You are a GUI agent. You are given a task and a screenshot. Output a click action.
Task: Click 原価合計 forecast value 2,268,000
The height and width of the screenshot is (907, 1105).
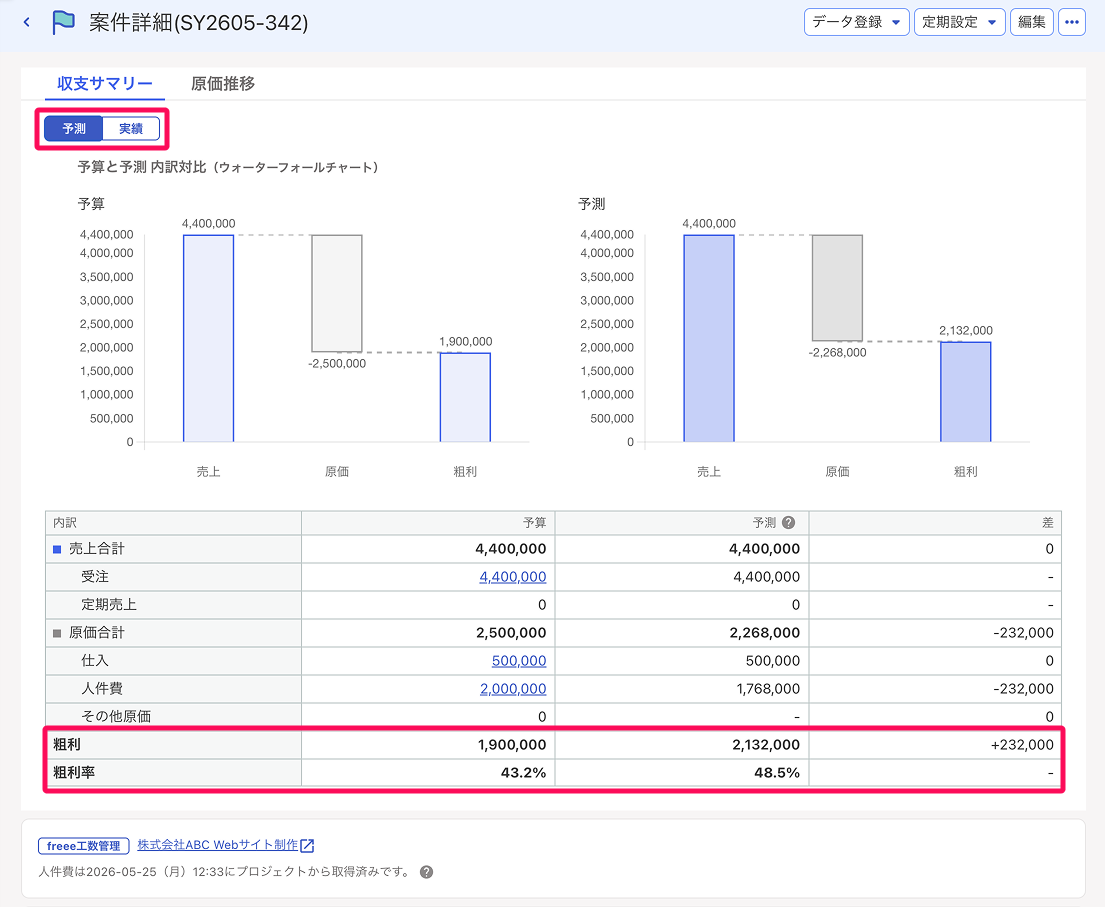765,633
